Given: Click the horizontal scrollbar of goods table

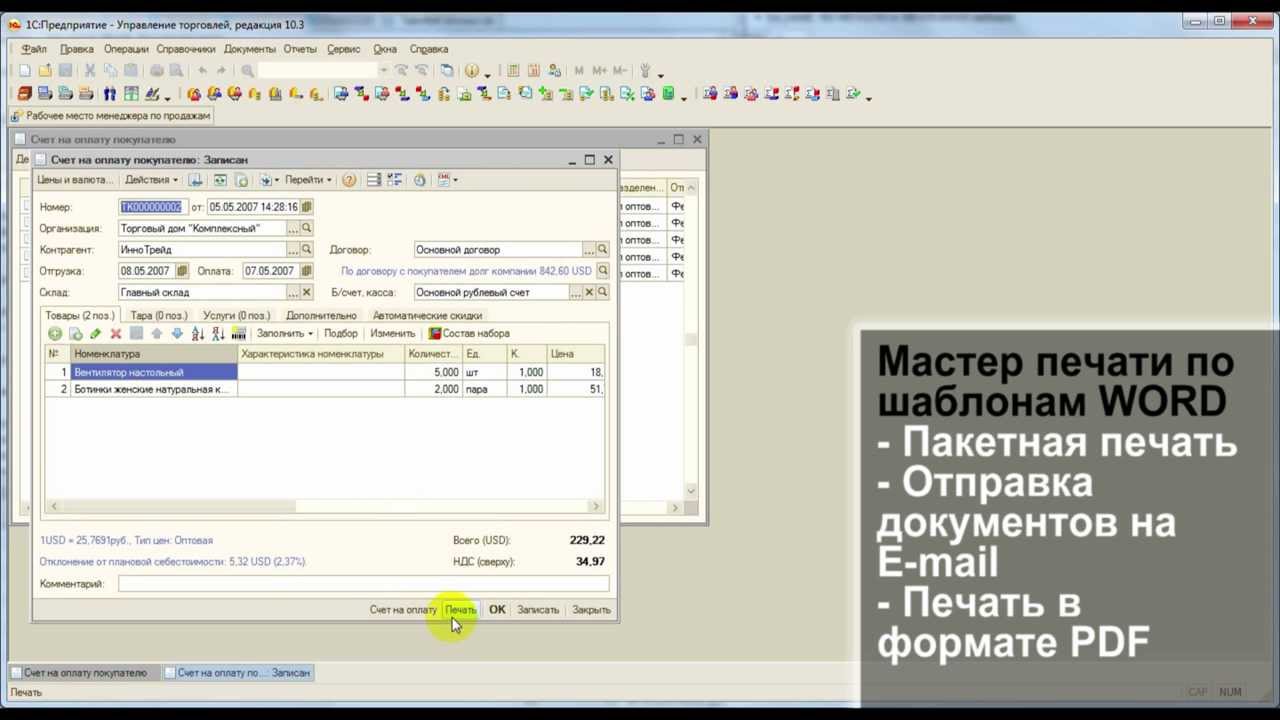Looking at the screenshot, I should coord(324,506).
